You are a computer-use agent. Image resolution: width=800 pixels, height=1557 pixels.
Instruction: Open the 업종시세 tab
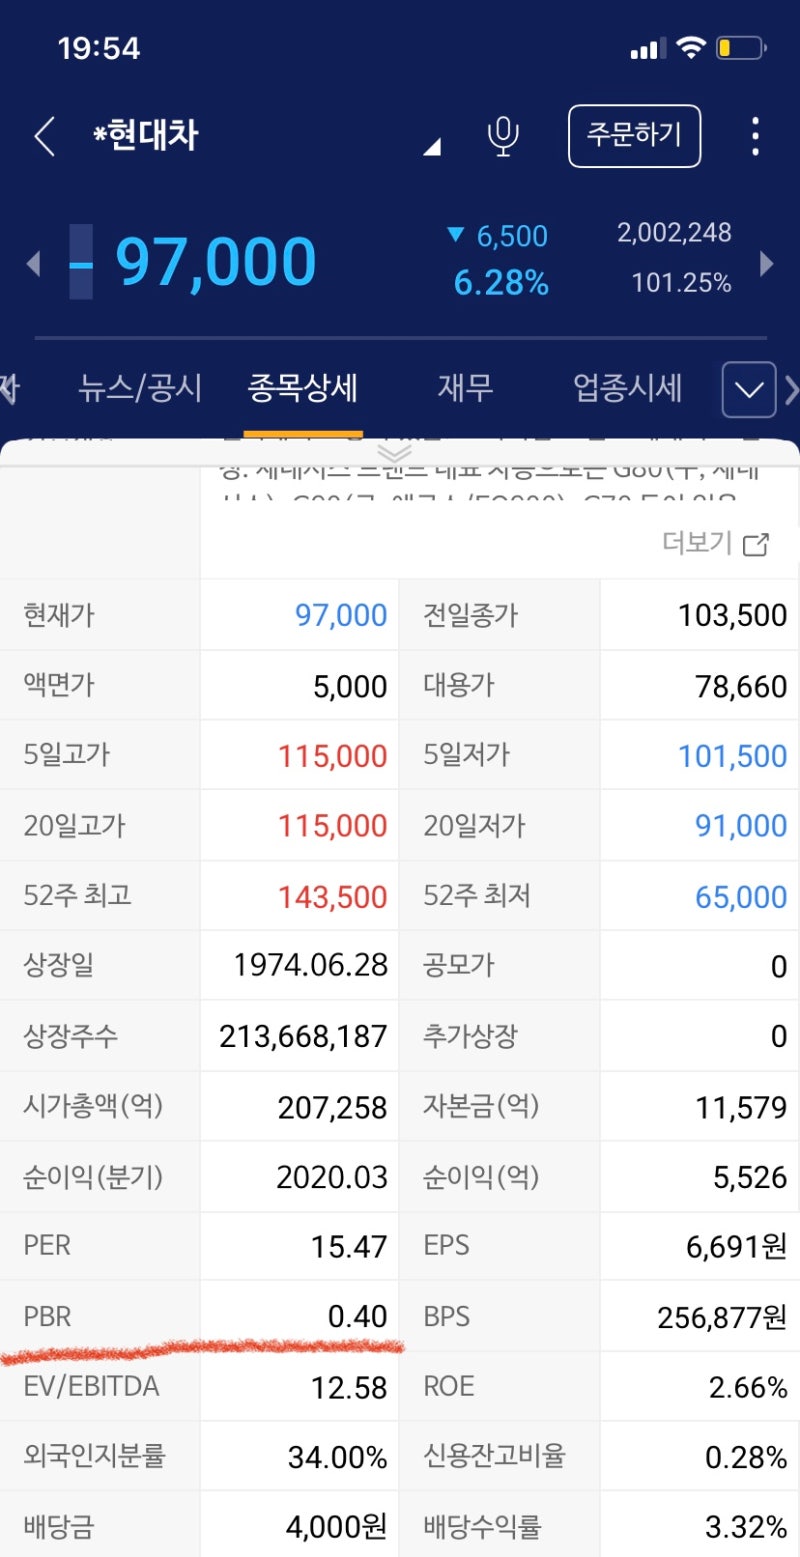click(x=627, y=388)
